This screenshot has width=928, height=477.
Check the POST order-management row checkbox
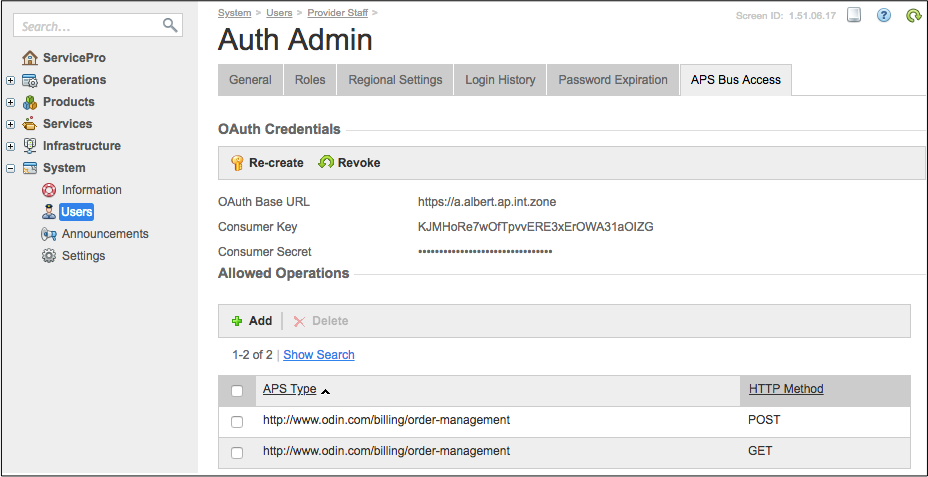click(x=237, y=422)
